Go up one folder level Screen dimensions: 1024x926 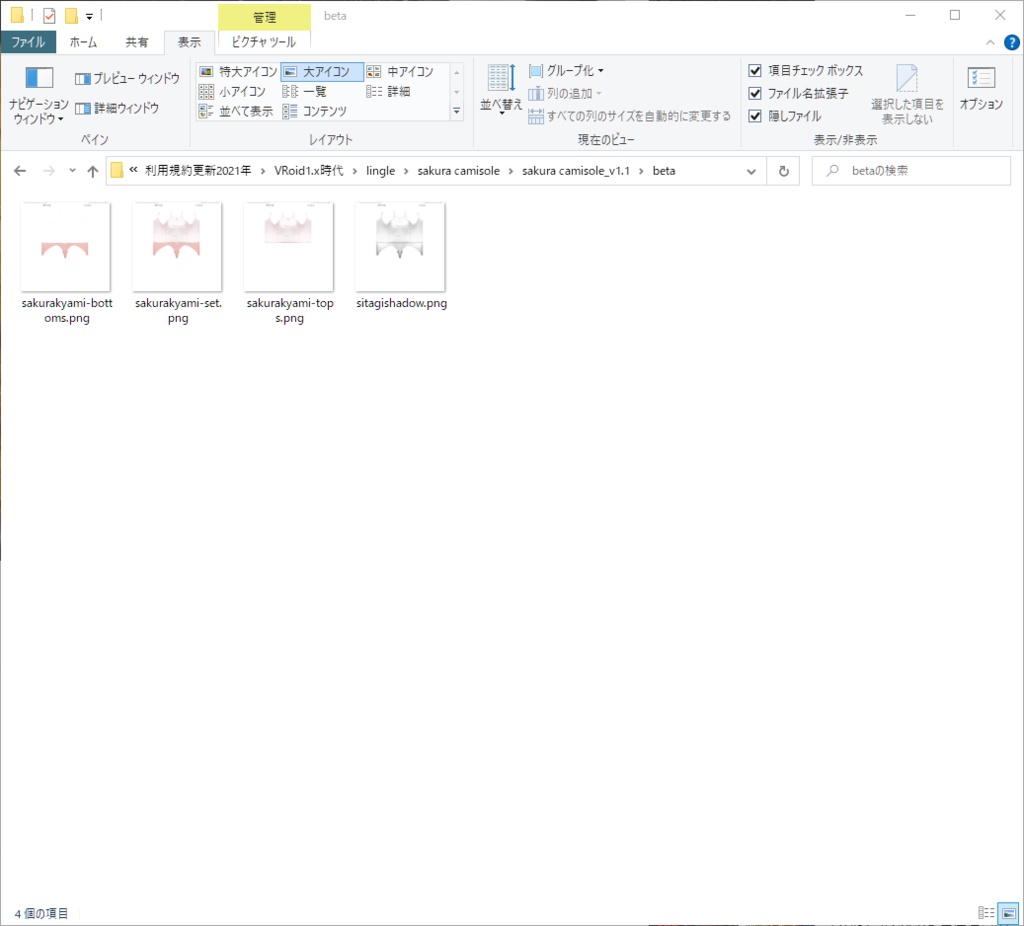point(93,171)
